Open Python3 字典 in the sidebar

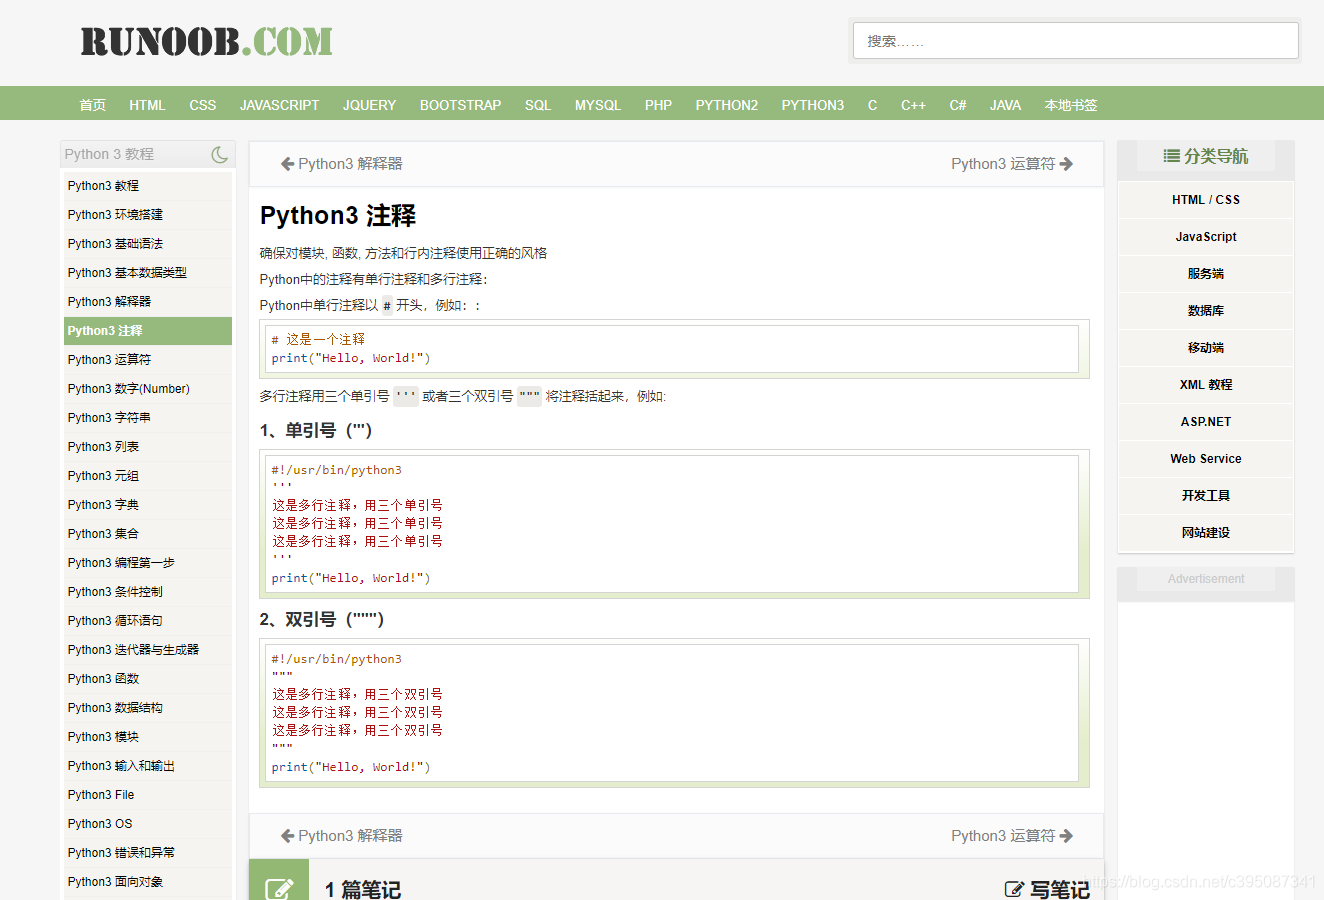(x=148, y=505)
